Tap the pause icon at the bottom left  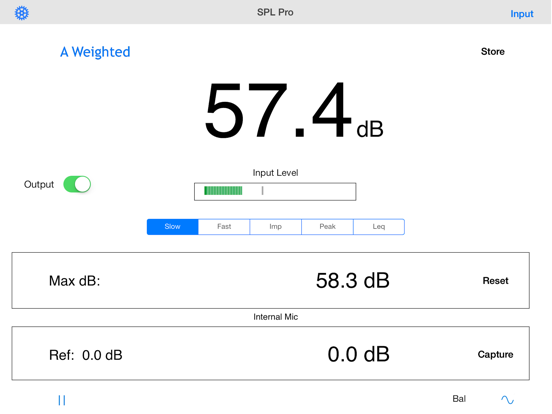point(62,400)
